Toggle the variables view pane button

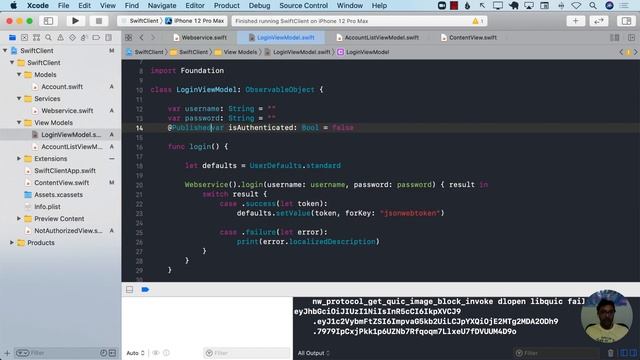click(x=624, y=353)
